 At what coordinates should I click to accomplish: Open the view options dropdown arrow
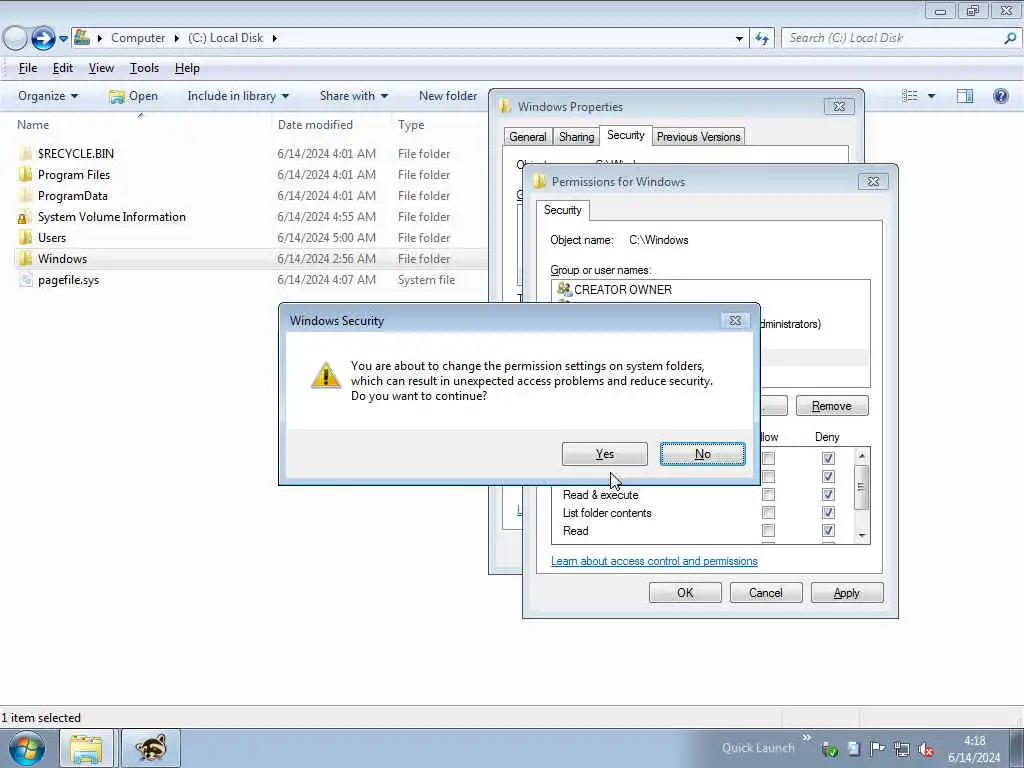point(931,96)
